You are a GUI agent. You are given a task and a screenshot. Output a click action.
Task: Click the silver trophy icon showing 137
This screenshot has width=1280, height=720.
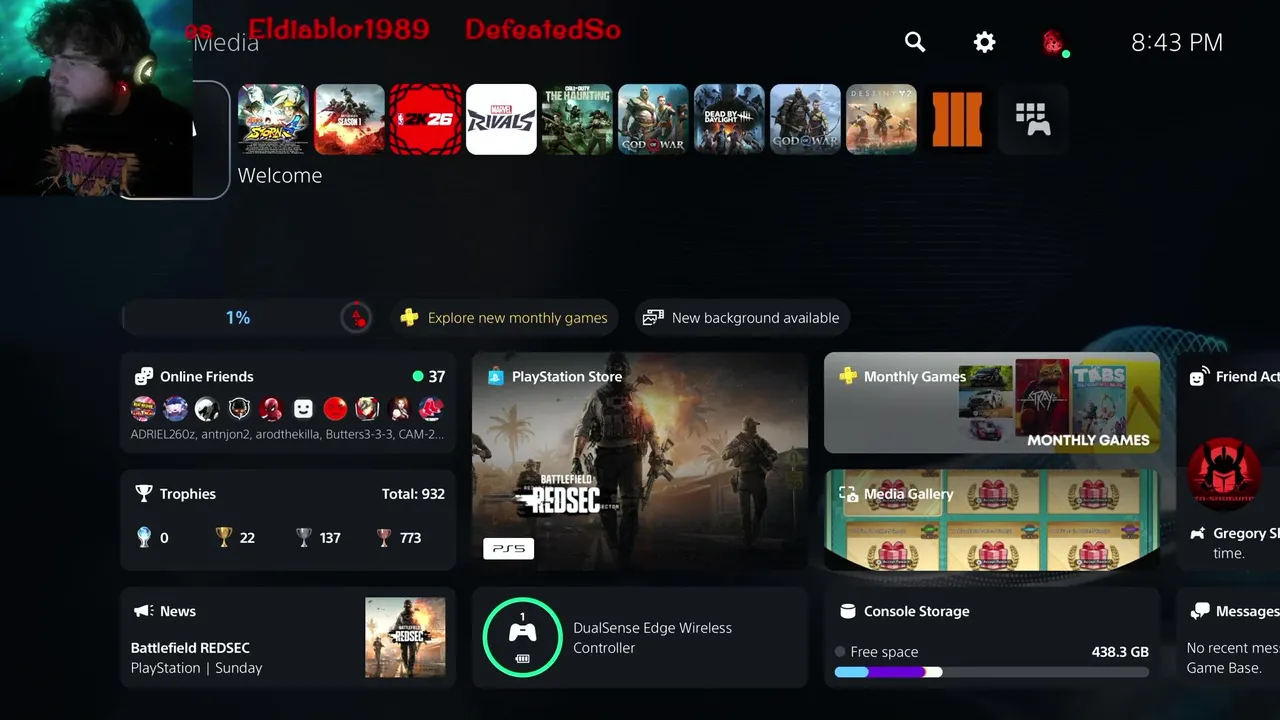coord(304,538)
